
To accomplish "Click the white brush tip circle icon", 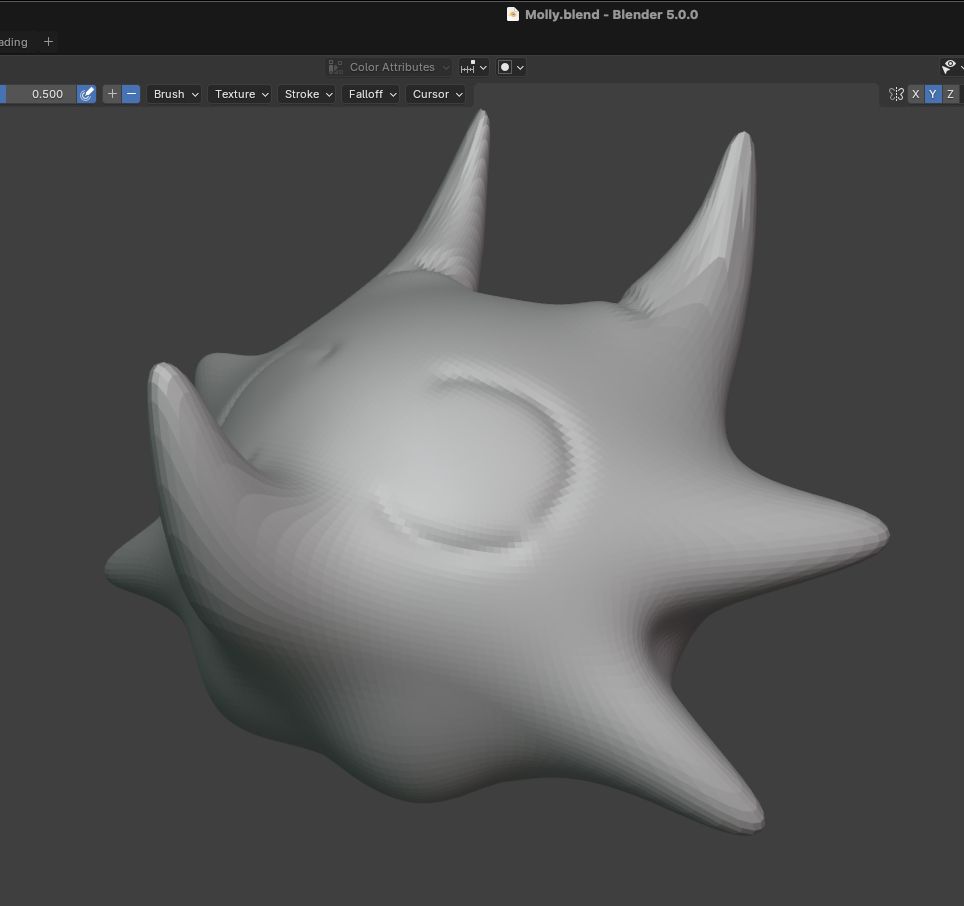I will tap(506, 67).
